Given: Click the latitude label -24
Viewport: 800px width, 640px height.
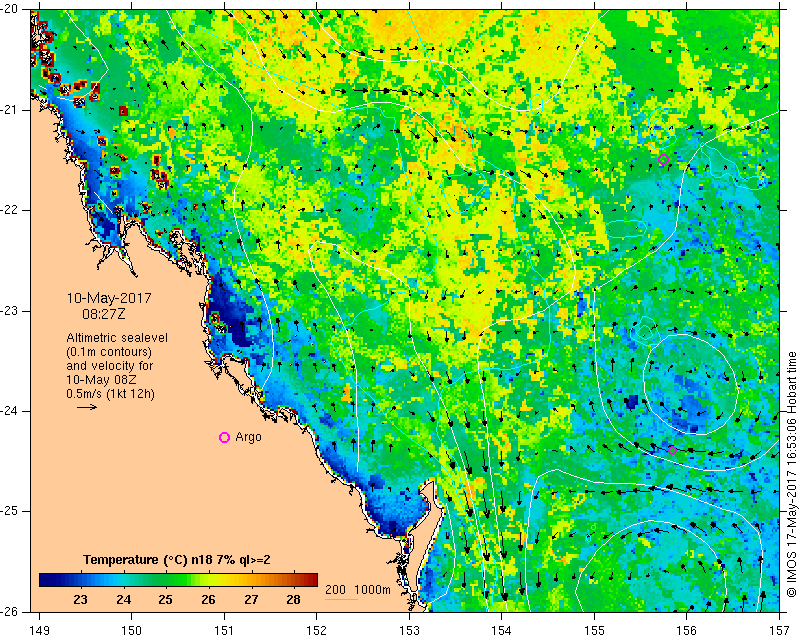Looking at the screenshot, I should point(9,411).
